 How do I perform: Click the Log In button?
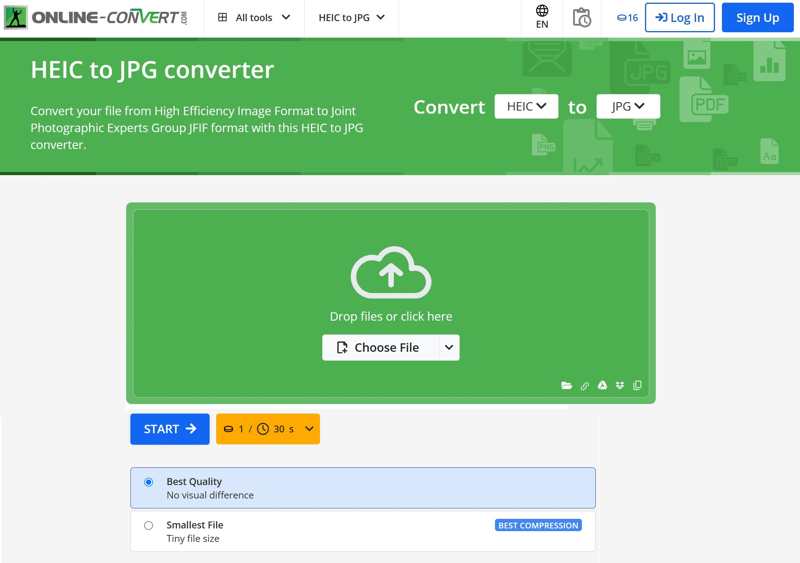click(x=680, y=17)
